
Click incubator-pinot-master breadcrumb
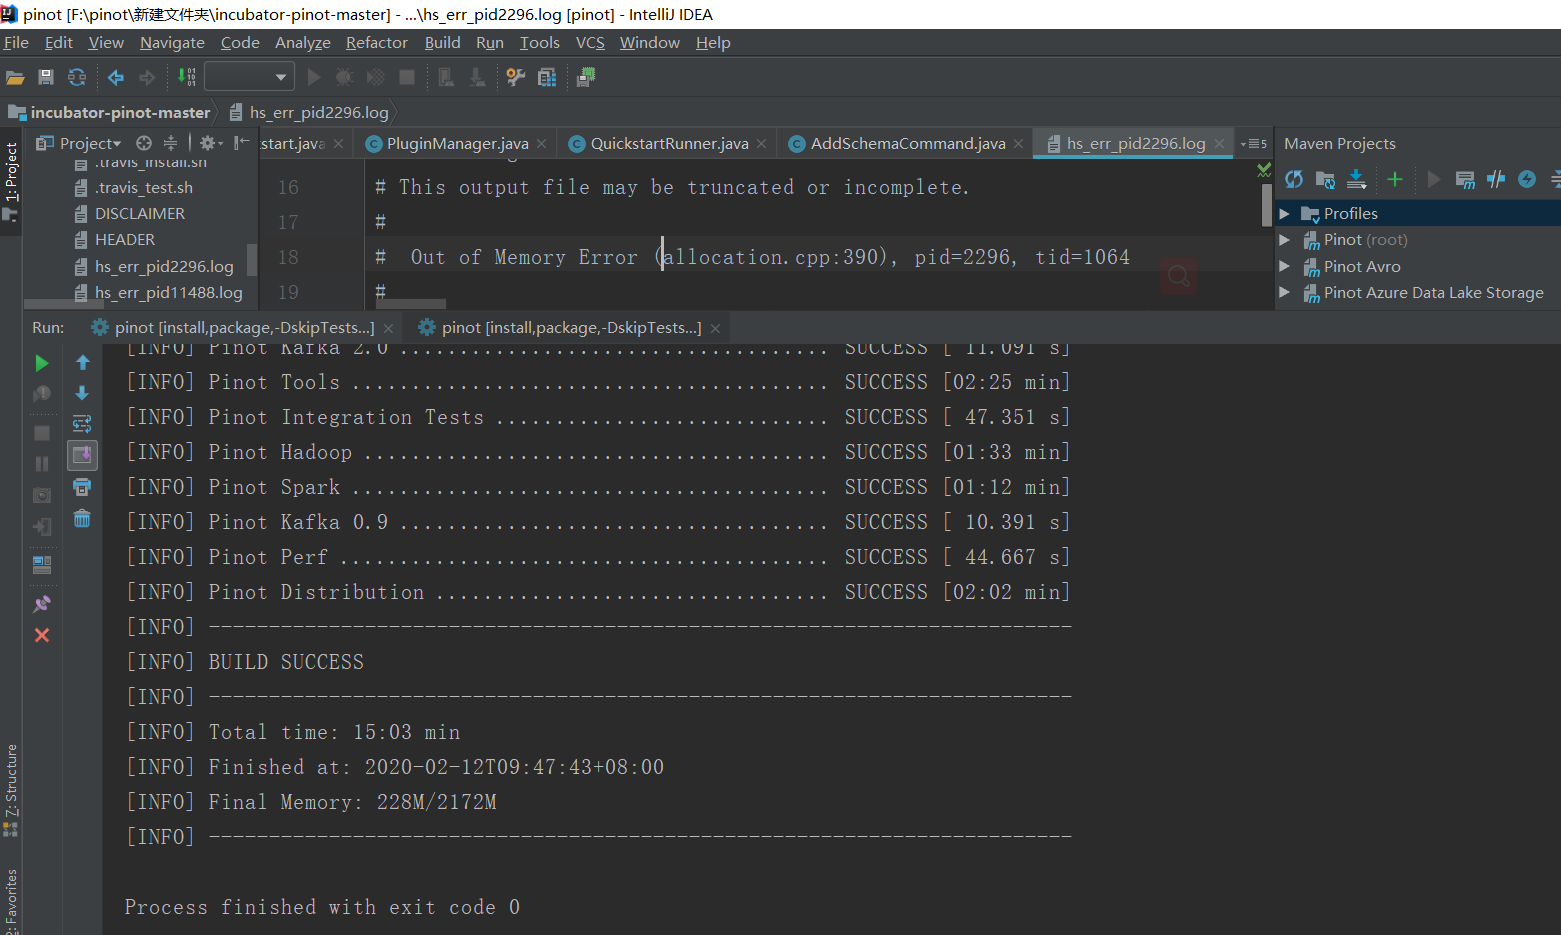(110, 112)
